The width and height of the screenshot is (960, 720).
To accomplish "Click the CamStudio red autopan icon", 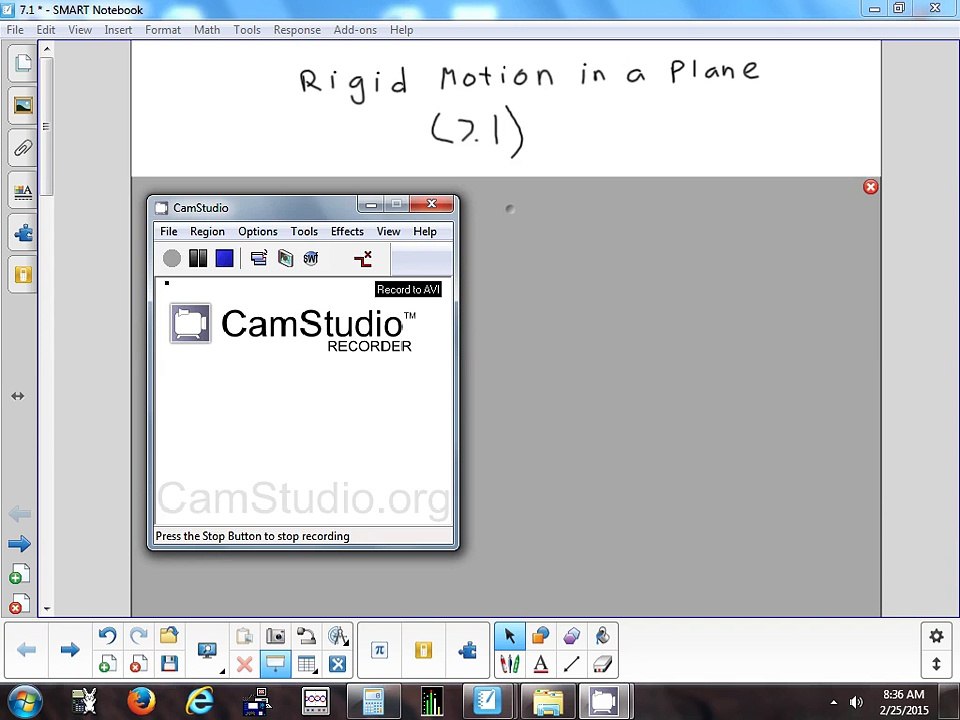I will click(x=363, y=258).
